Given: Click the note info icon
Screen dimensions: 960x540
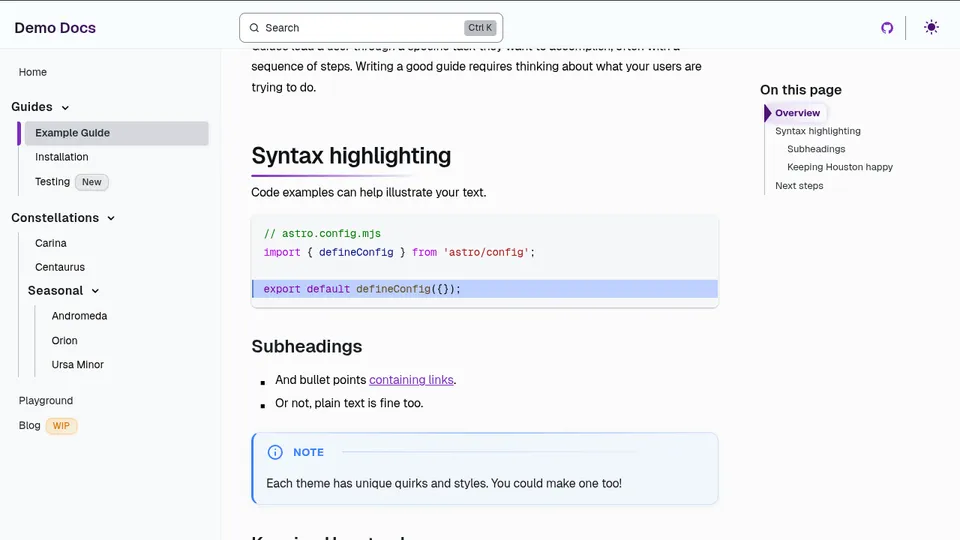Looking at the screenshot, I should (x=275, y=452).
